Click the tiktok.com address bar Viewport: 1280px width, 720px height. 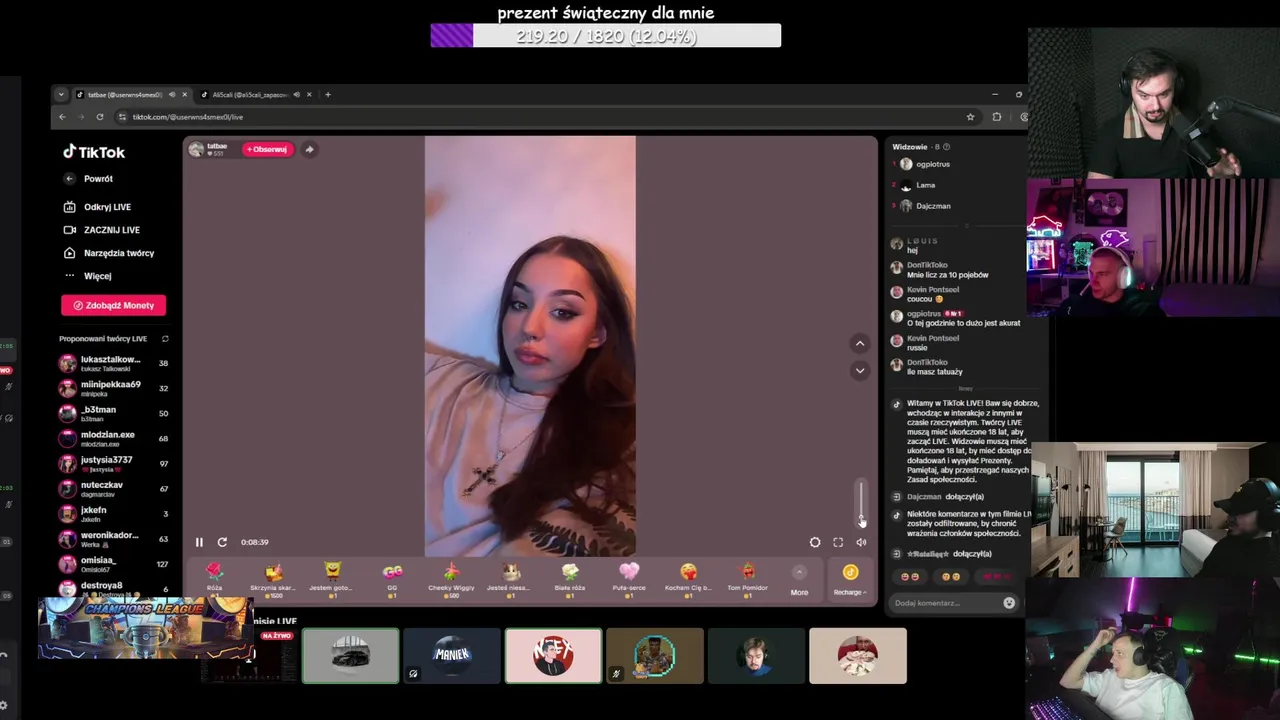pos(545,117)
